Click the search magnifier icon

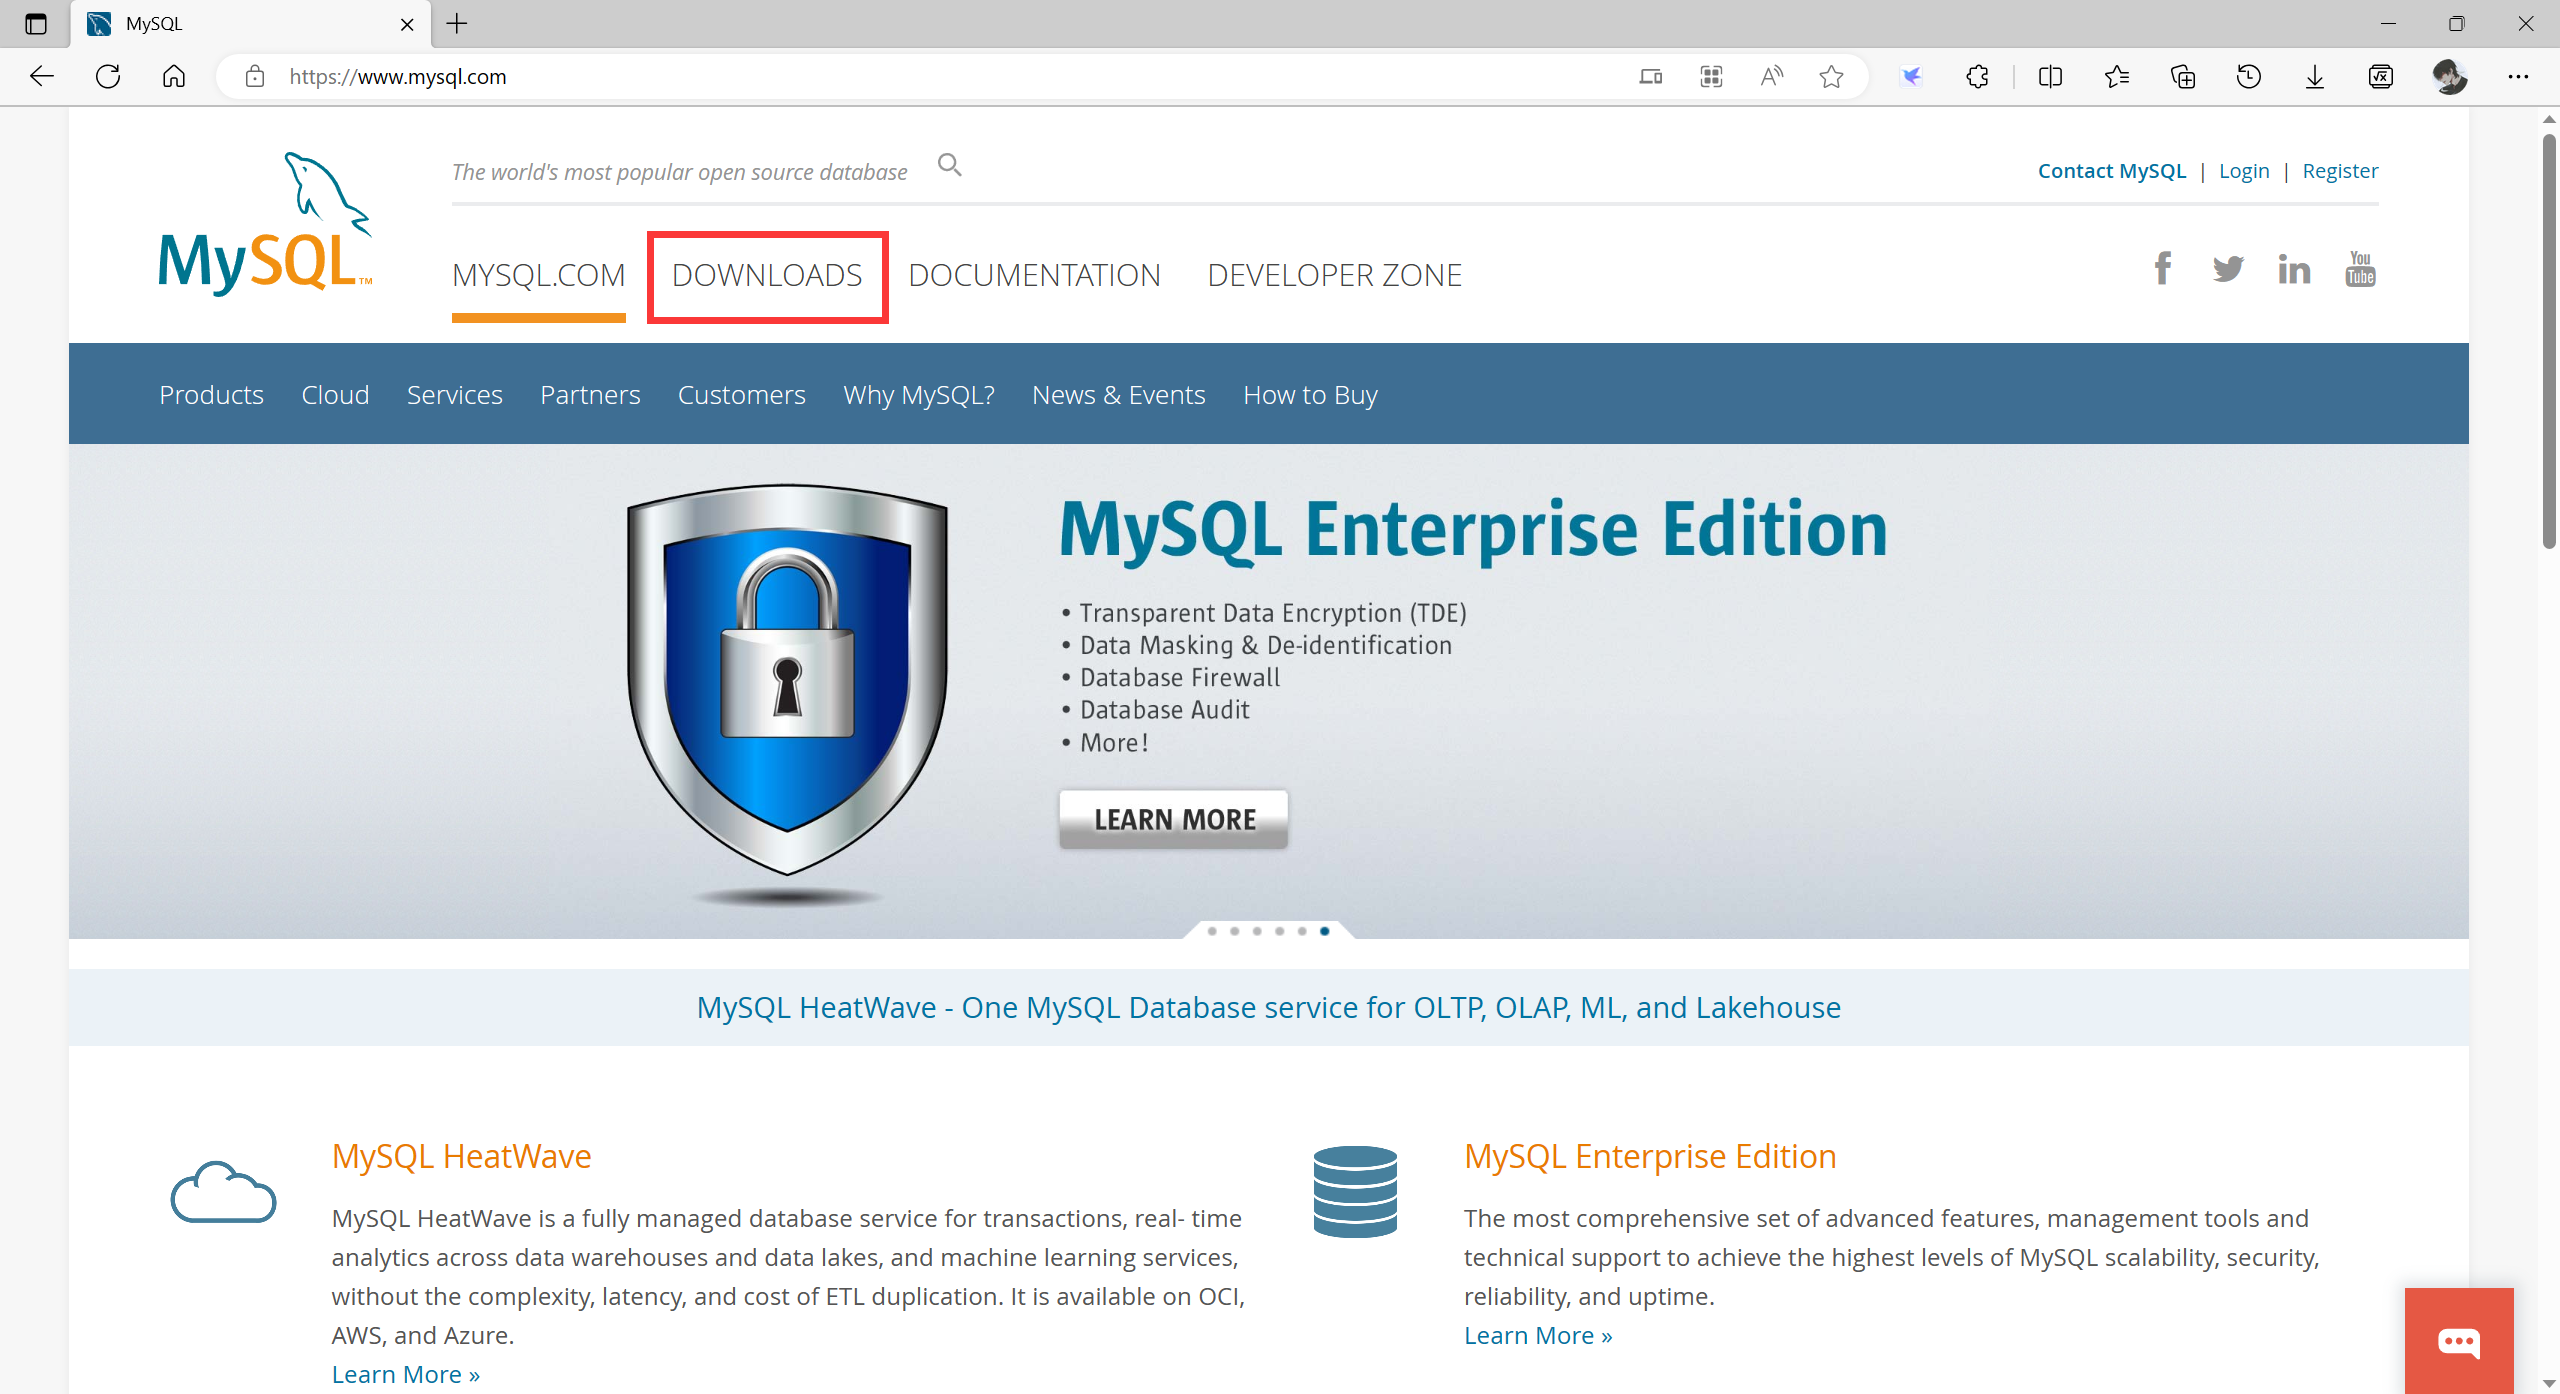coord(949,165)
